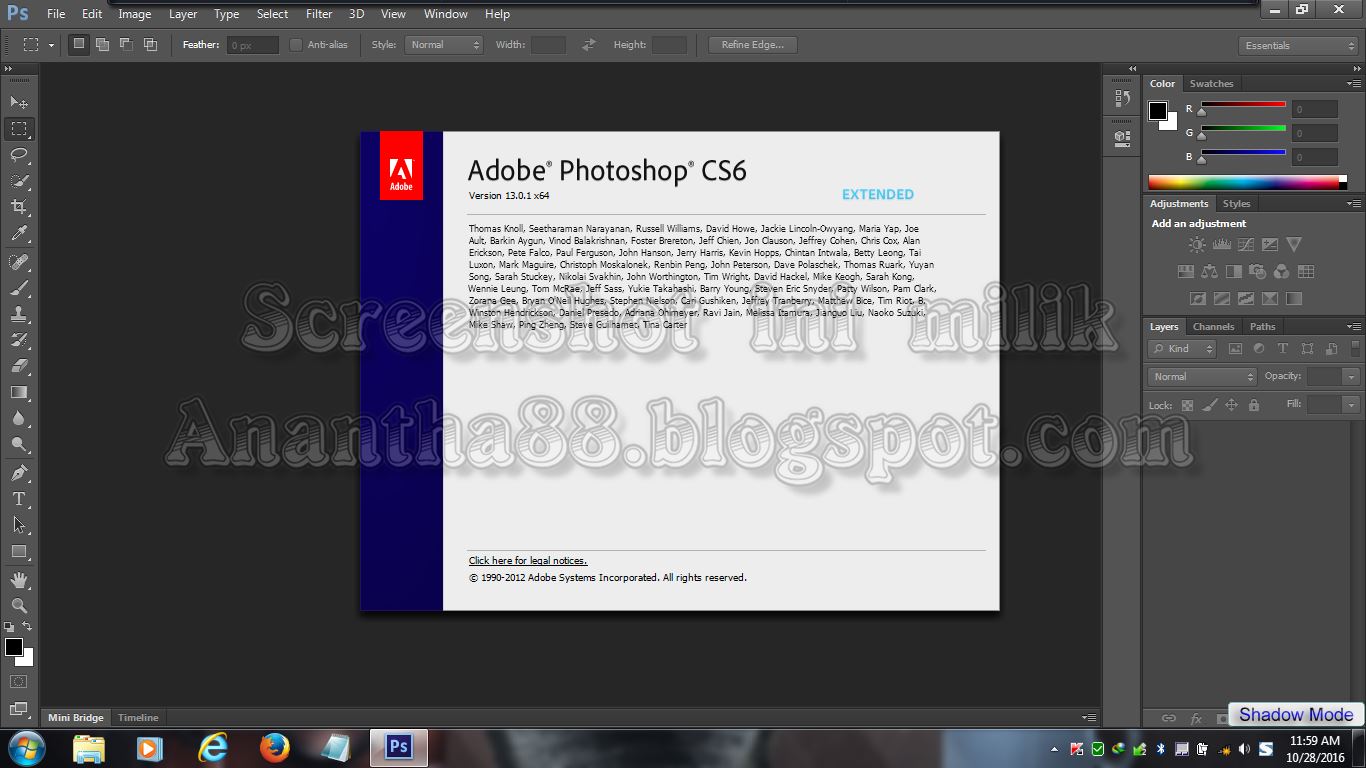The width and height of the screenshot is (1366, 768).
Task: Select the Pen tool
Action: (19, 473)
